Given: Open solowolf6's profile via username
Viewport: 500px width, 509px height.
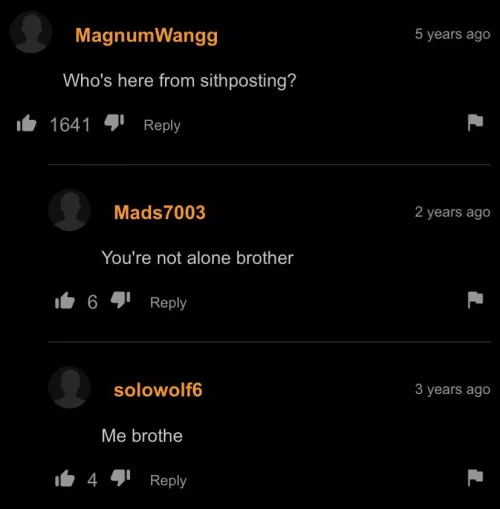Looking at the screenshot, I should click(x=158, y=390).
